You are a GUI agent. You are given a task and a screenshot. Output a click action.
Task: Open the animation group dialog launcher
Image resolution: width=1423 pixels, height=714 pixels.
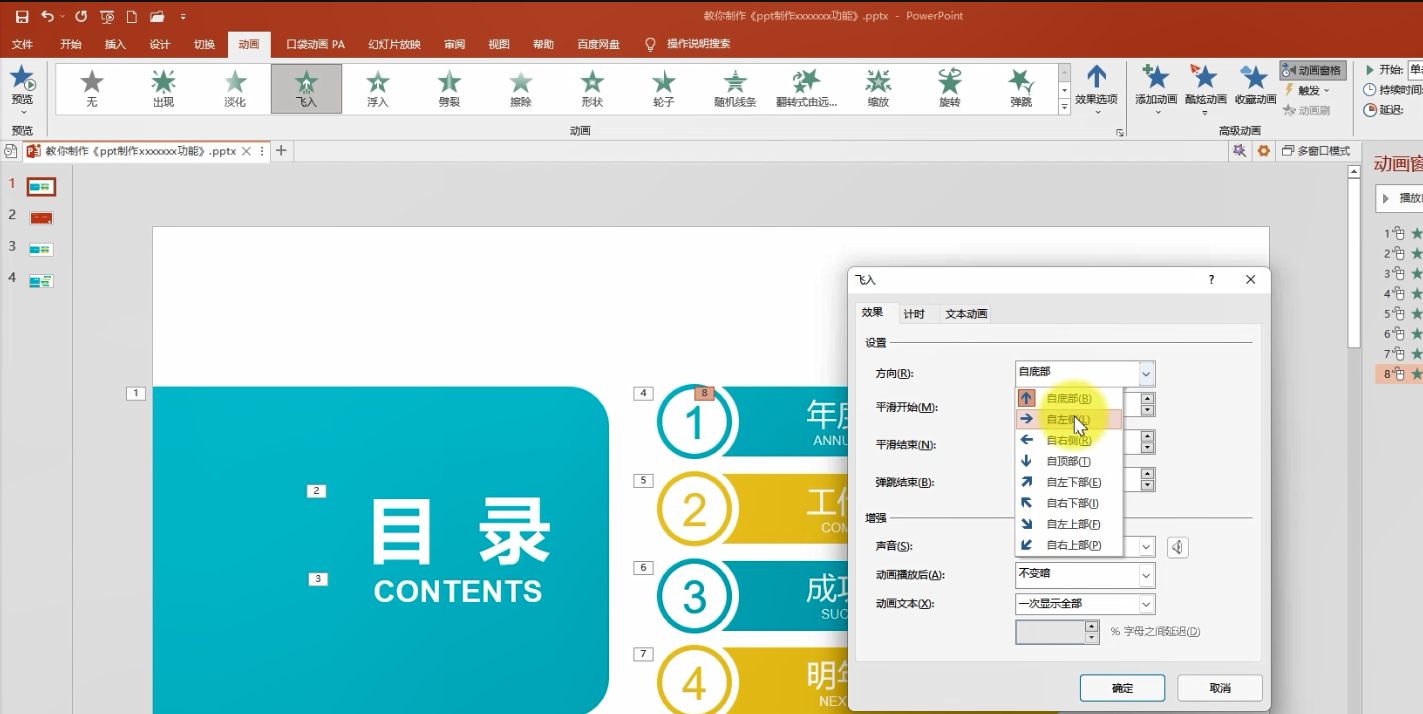tap(1120, 132)
